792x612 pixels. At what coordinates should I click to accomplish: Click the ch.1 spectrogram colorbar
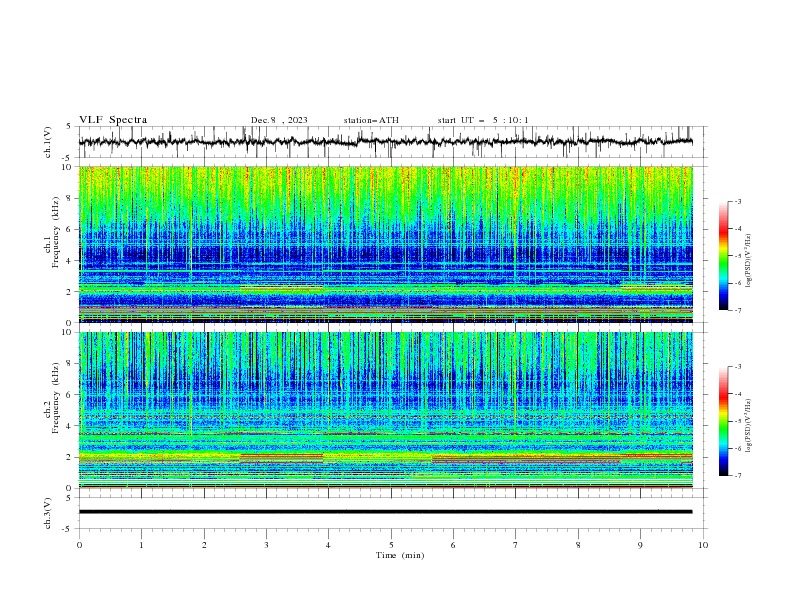[x=723, y=256]
